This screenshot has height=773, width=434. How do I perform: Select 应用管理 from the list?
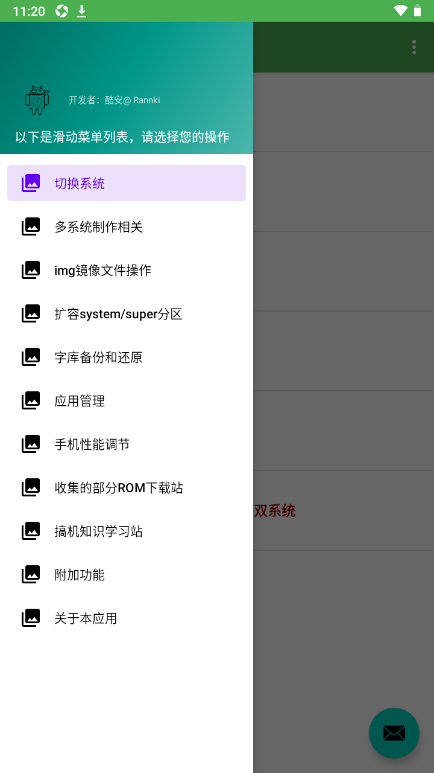(x=126, y=400)
